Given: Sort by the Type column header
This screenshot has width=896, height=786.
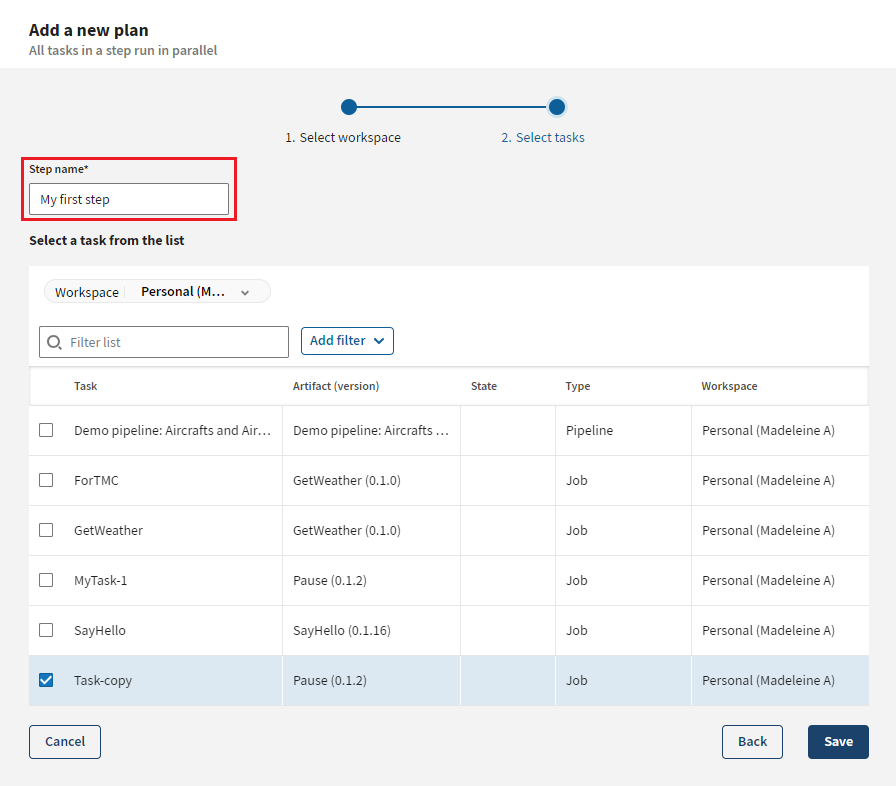Looking at the screenshot, I should 578,386.
